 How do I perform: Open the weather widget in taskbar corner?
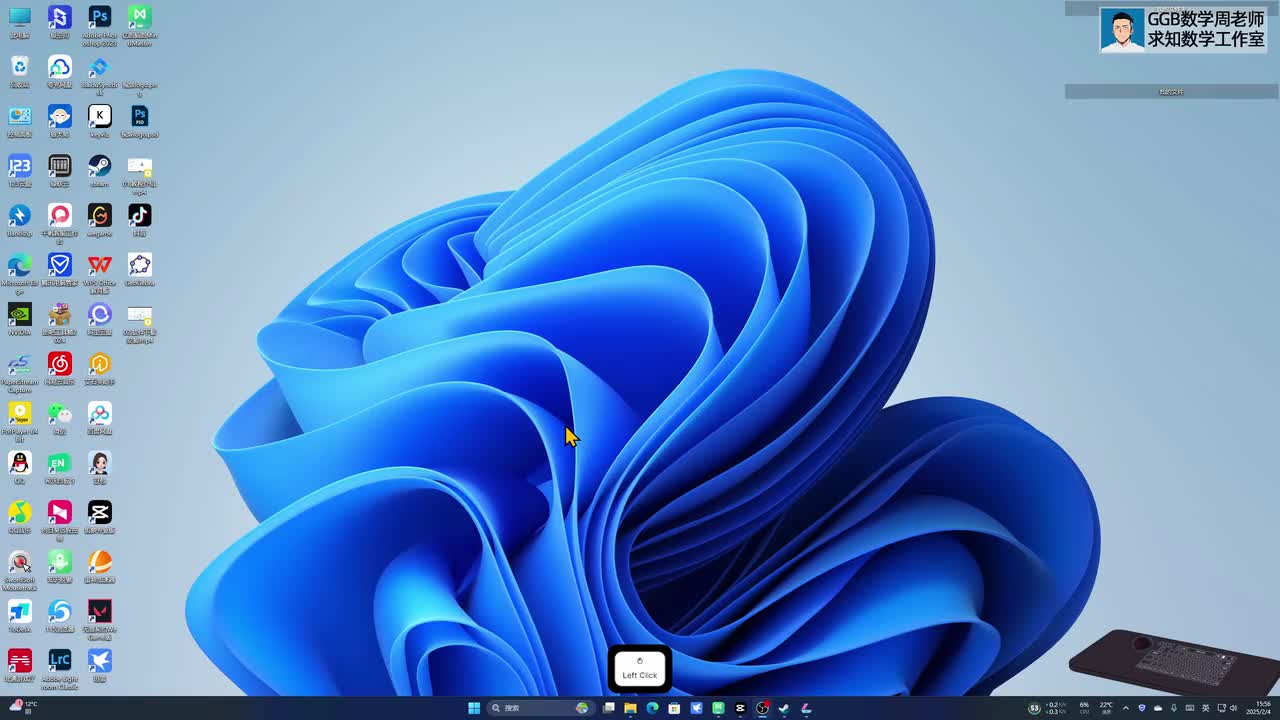point(21,707)
